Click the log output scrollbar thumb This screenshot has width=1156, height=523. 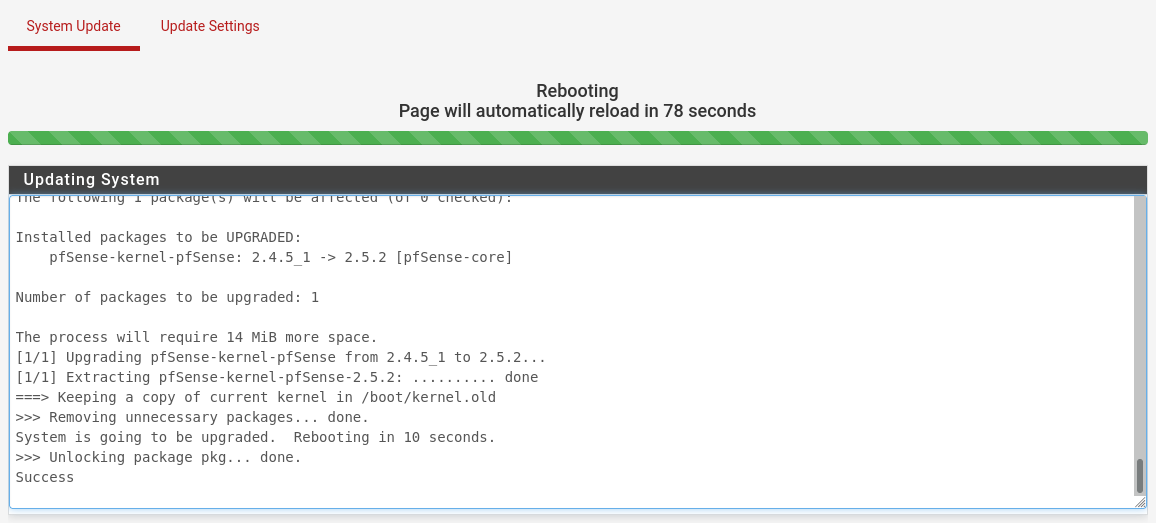coord(1139,476)
